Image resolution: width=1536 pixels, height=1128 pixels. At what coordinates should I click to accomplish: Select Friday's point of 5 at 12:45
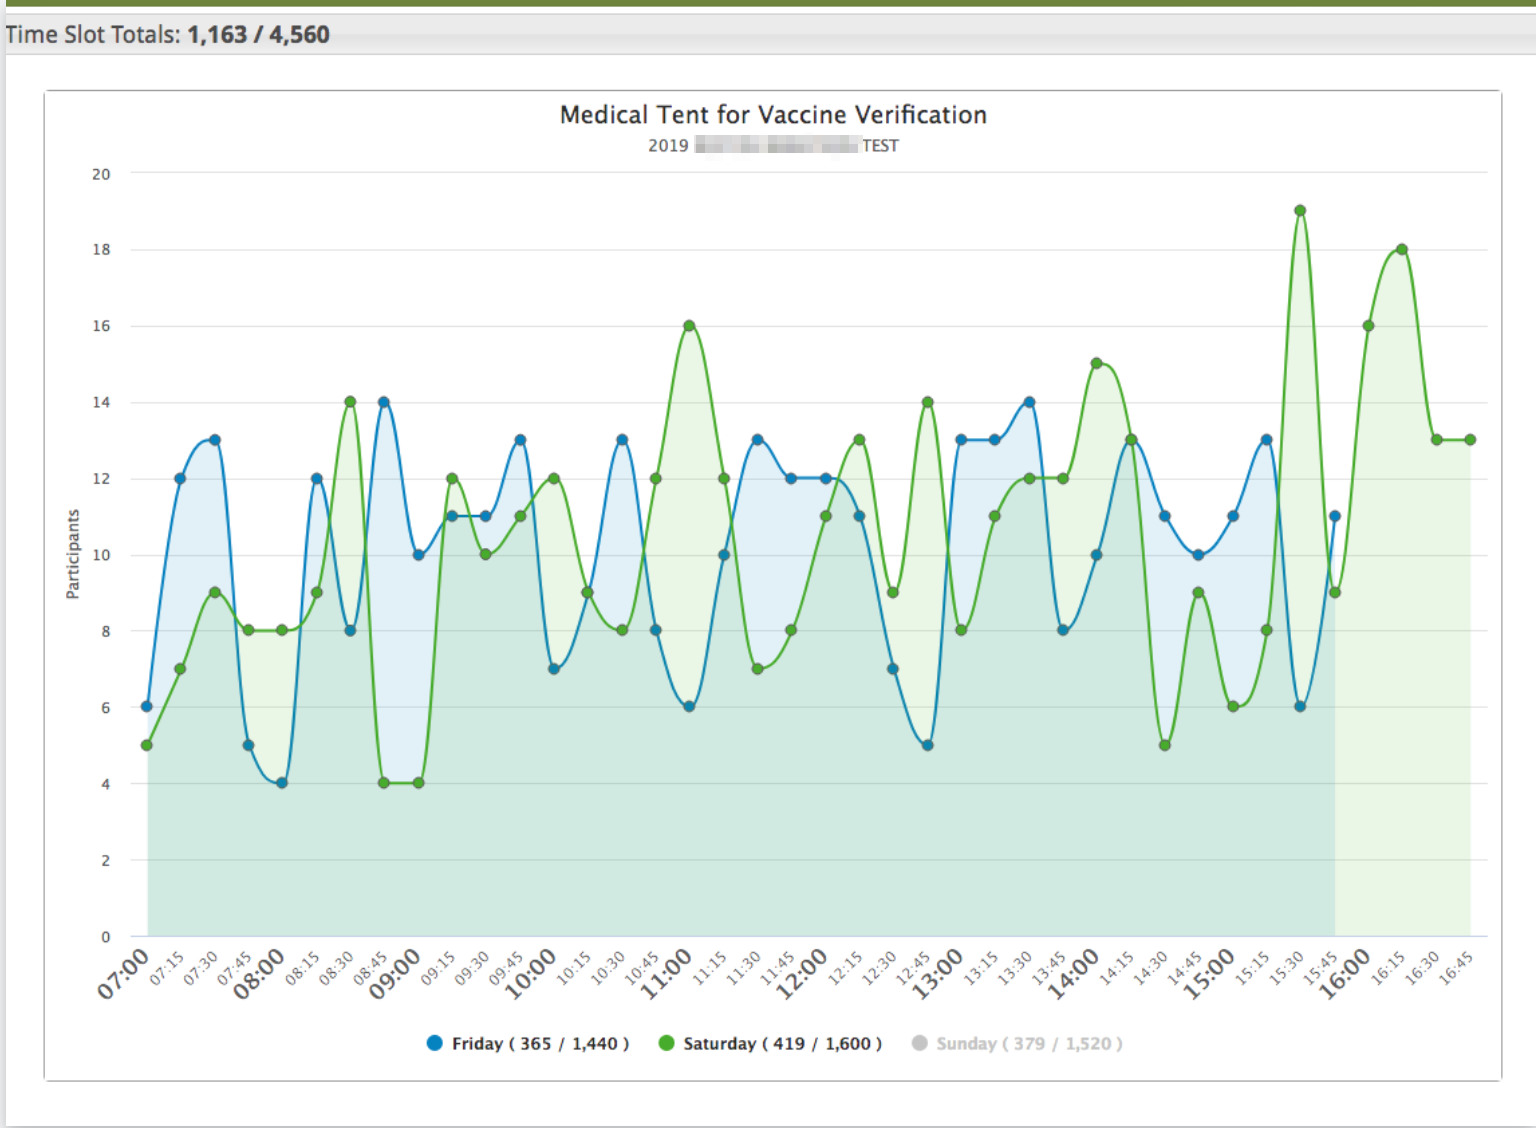click(x=927, y=745)
